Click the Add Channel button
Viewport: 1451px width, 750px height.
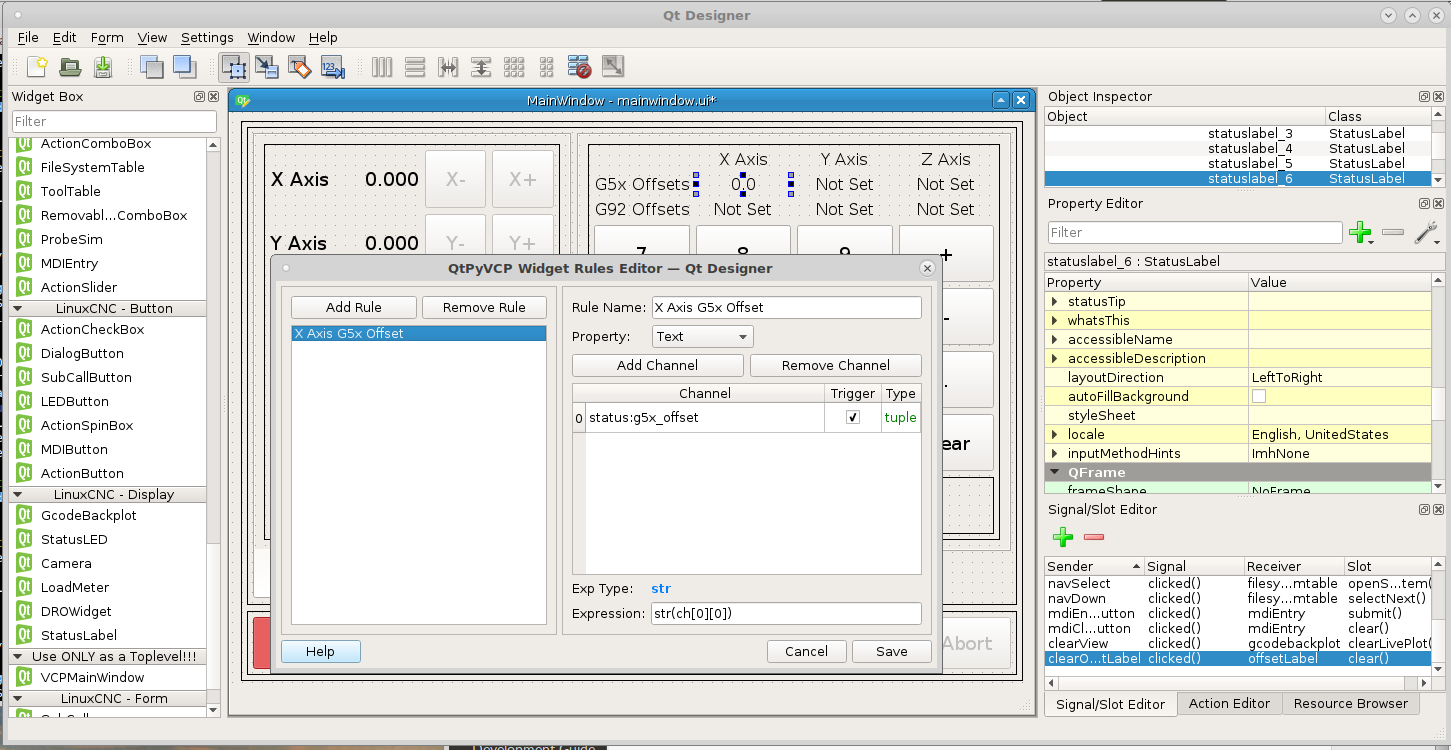coord(658,366)
